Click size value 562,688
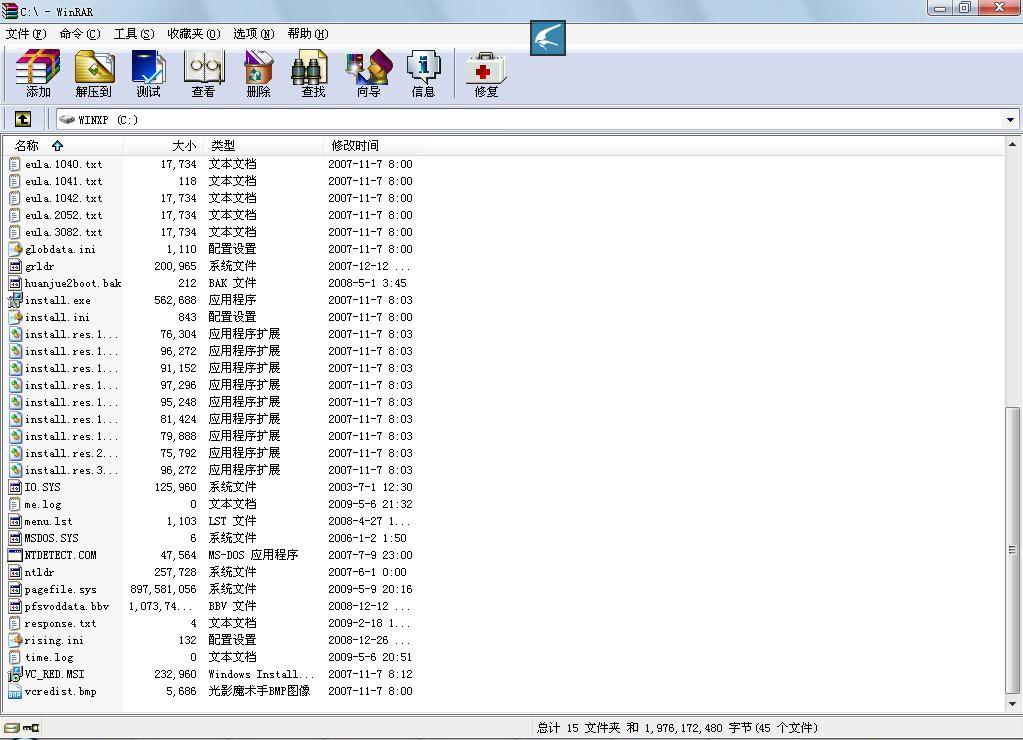Image resolution: width=1023 pixels, height=740 pixels. [175, 300]
